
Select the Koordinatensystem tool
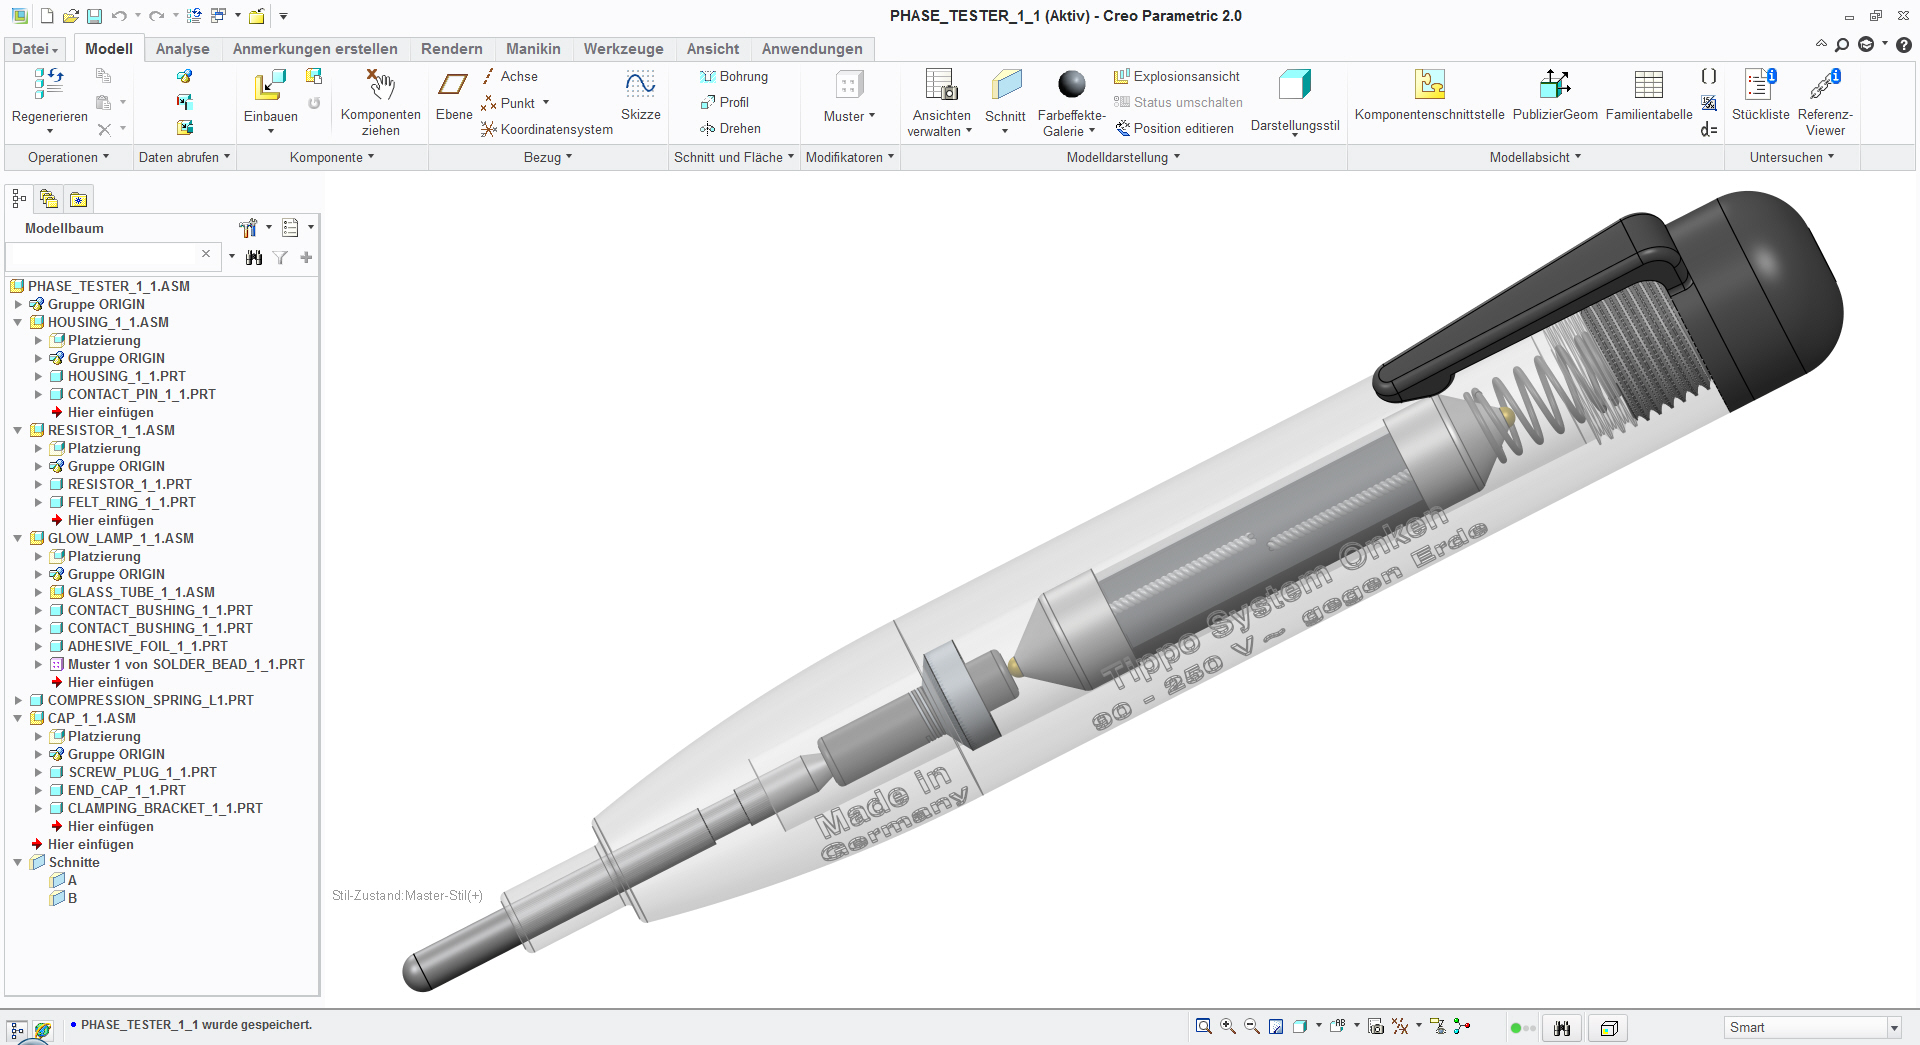547,129
